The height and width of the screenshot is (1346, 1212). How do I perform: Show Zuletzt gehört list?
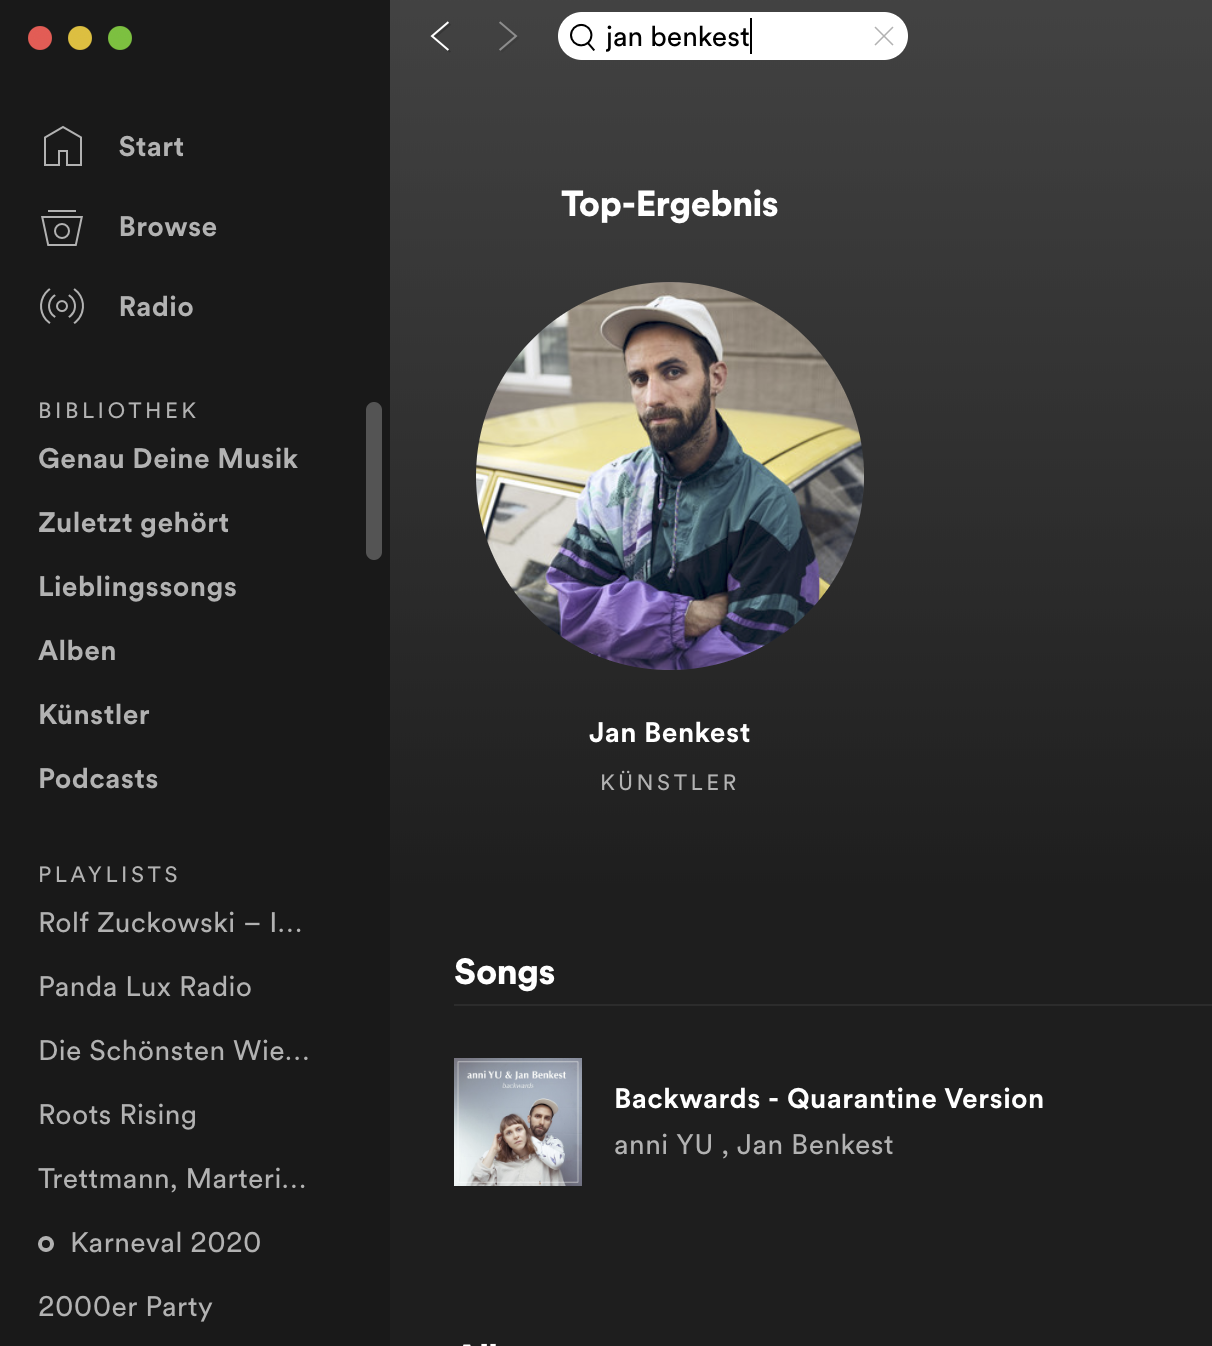pyautogui.click(x=134, y=522)
